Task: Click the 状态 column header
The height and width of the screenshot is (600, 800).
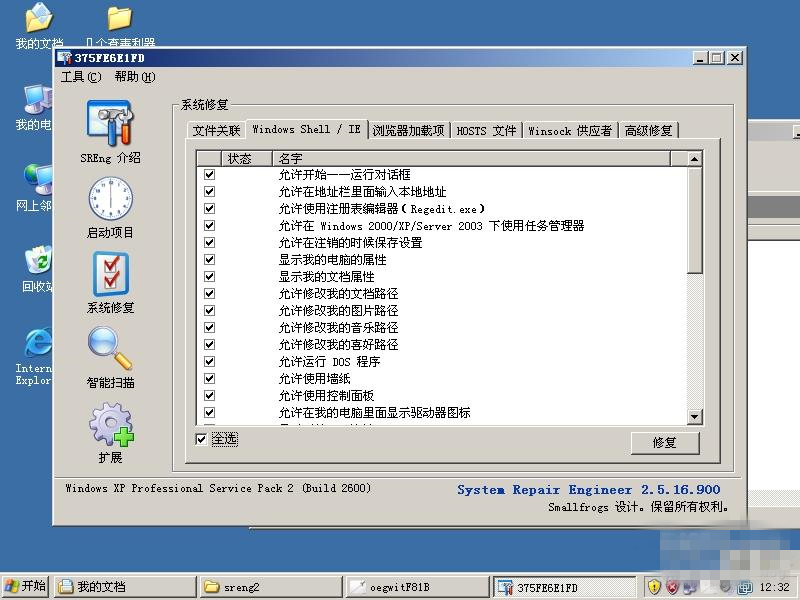Action: pyautogui.click(x=246, y=159)
